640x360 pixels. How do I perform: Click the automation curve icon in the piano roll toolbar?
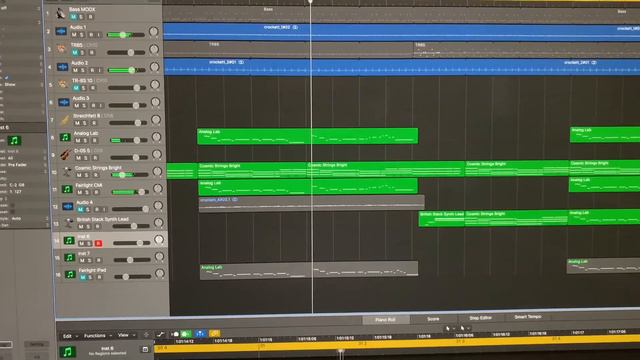pyautogui.click(x=160, y=334)
